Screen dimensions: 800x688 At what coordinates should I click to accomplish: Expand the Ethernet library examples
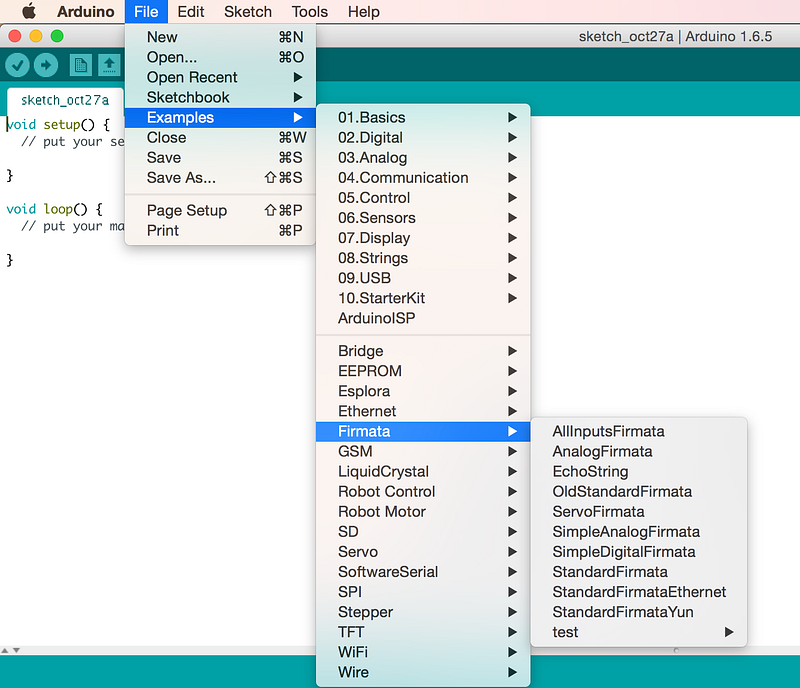423,411
